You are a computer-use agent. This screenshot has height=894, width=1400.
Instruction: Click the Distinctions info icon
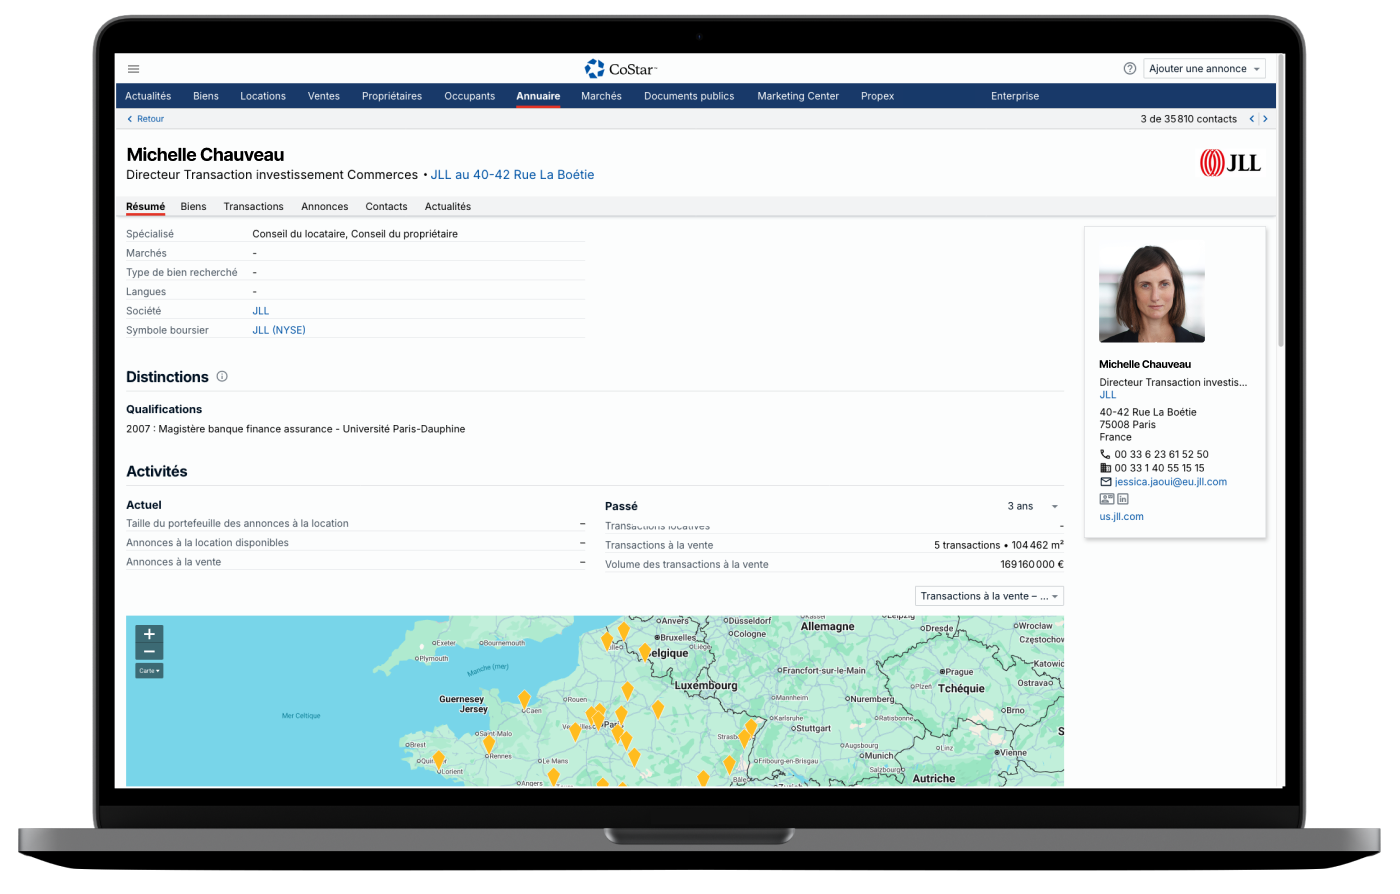[x=222, y=377]
